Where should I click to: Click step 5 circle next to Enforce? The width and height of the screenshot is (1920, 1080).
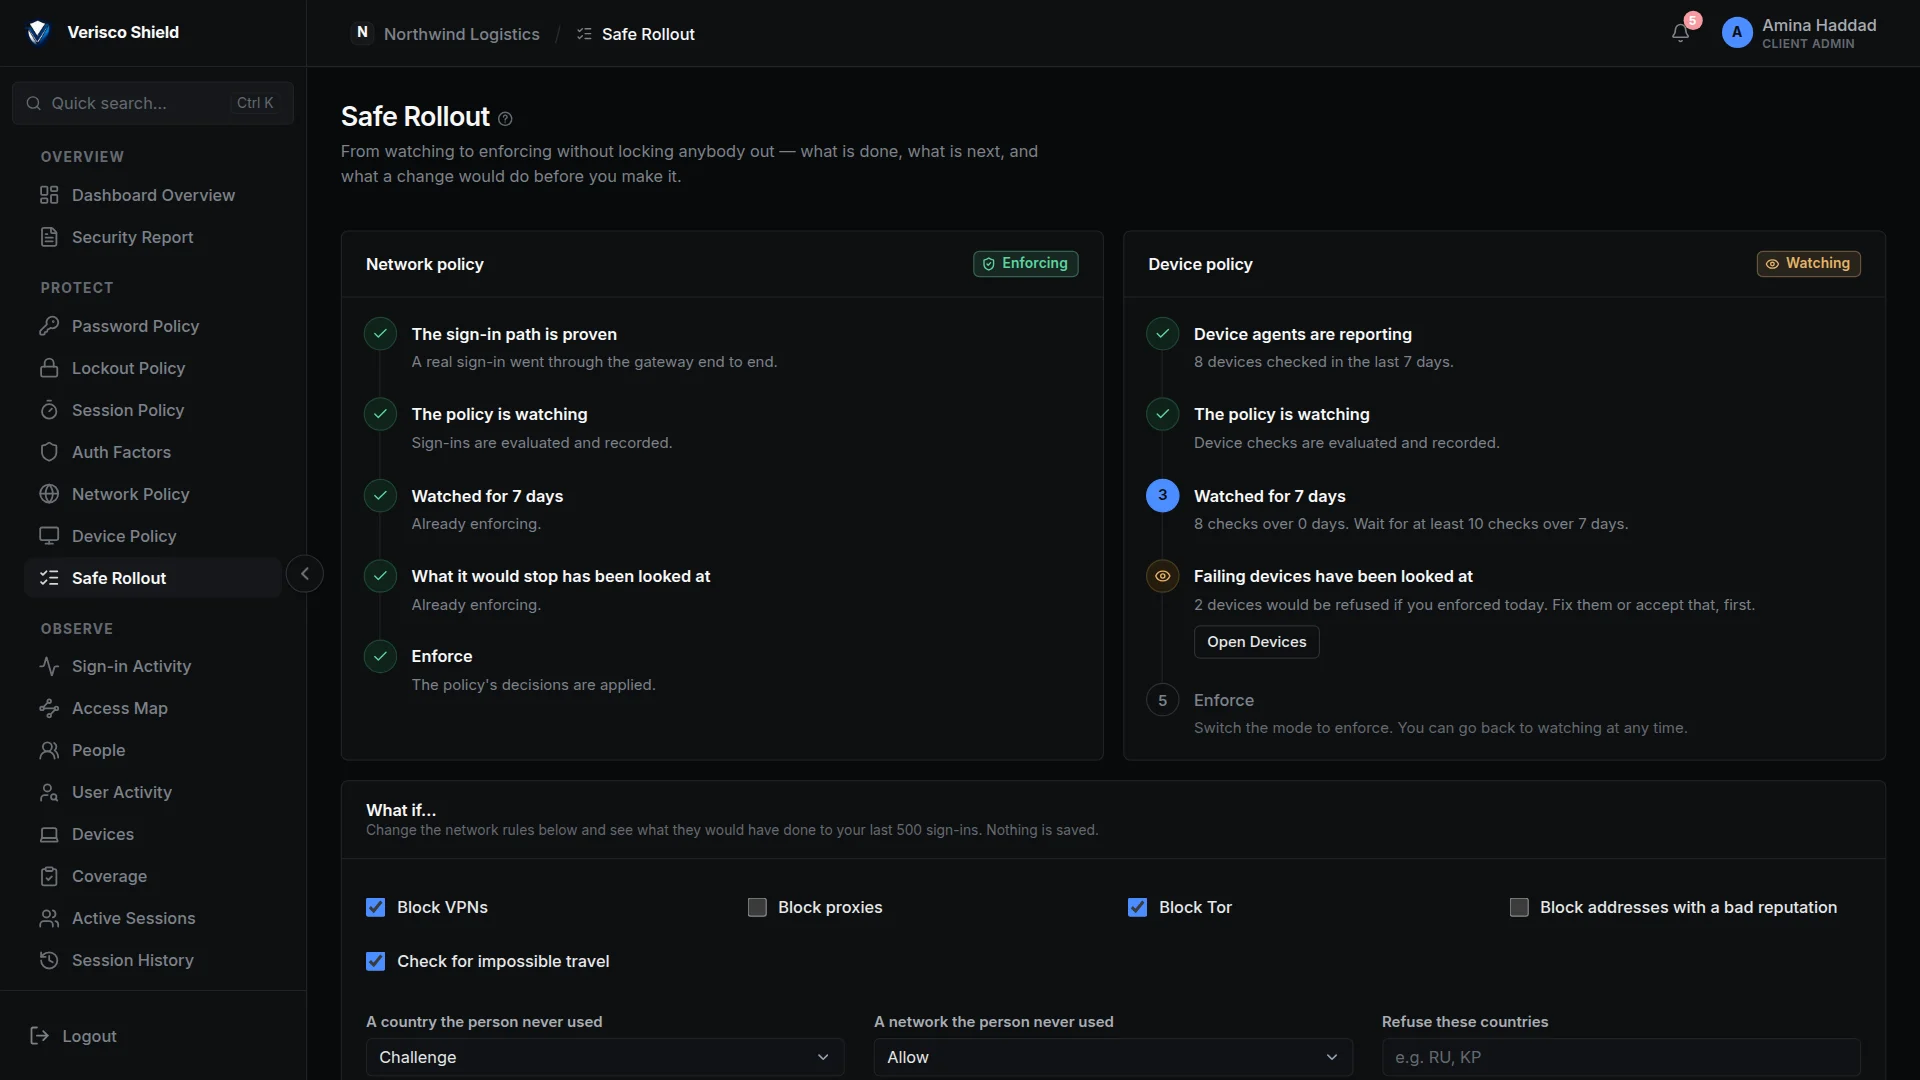(x=1162, y=700)
